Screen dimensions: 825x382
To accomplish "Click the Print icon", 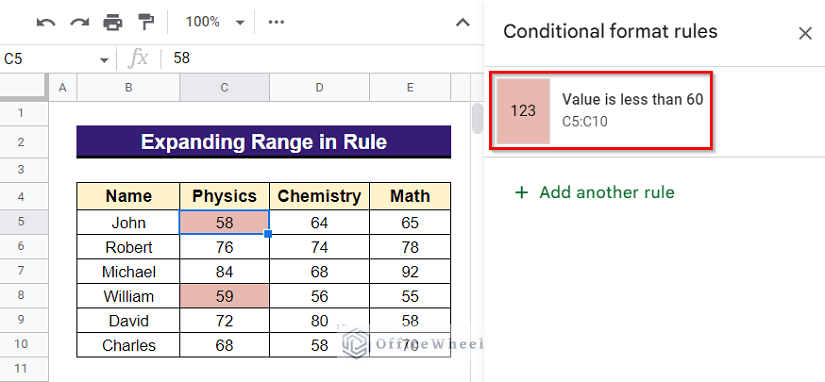I will [x=113, y=22].
